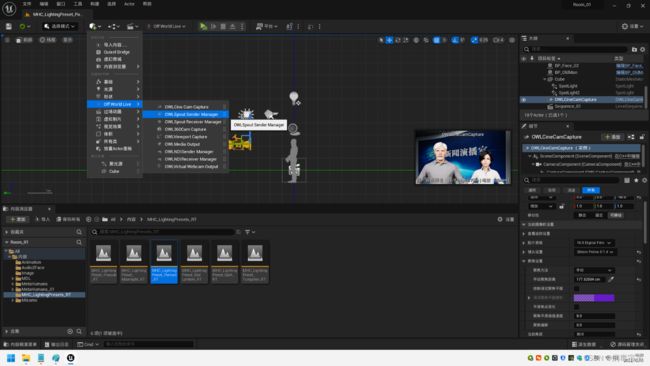This screenshot has height=366, width=650.
Task: Click the Stop simulation square icon
Action: pyautogui.click(x=223, y=26)
